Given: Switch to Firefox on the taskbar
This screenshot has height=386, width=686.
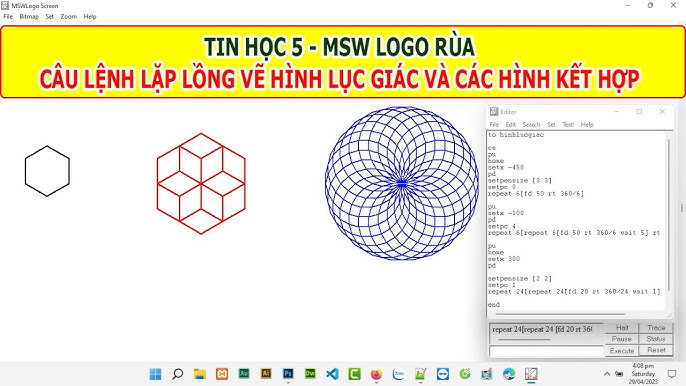Looking at the screenshot, I should tap(376, 374).
